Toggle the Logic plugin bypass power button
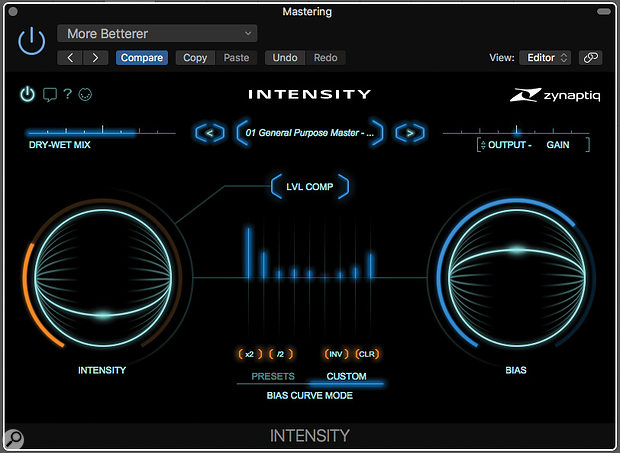Screen dimensions: 620x453 32,41
